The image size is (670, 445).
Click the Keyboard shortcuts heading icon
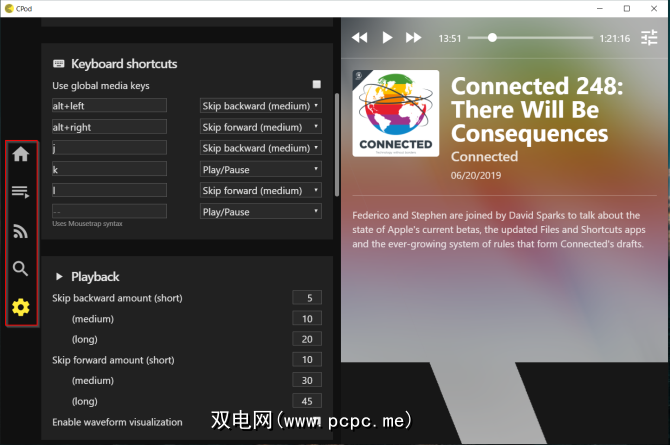(59, 64)
